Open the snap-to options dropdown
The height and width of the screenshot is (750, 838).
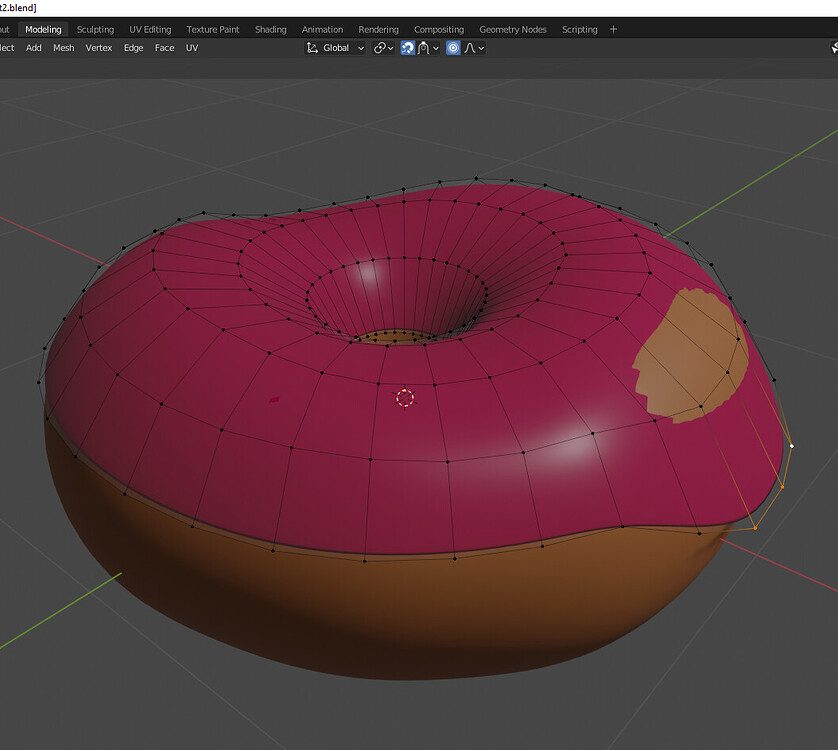pyautogui.click(x=435, y=47)
